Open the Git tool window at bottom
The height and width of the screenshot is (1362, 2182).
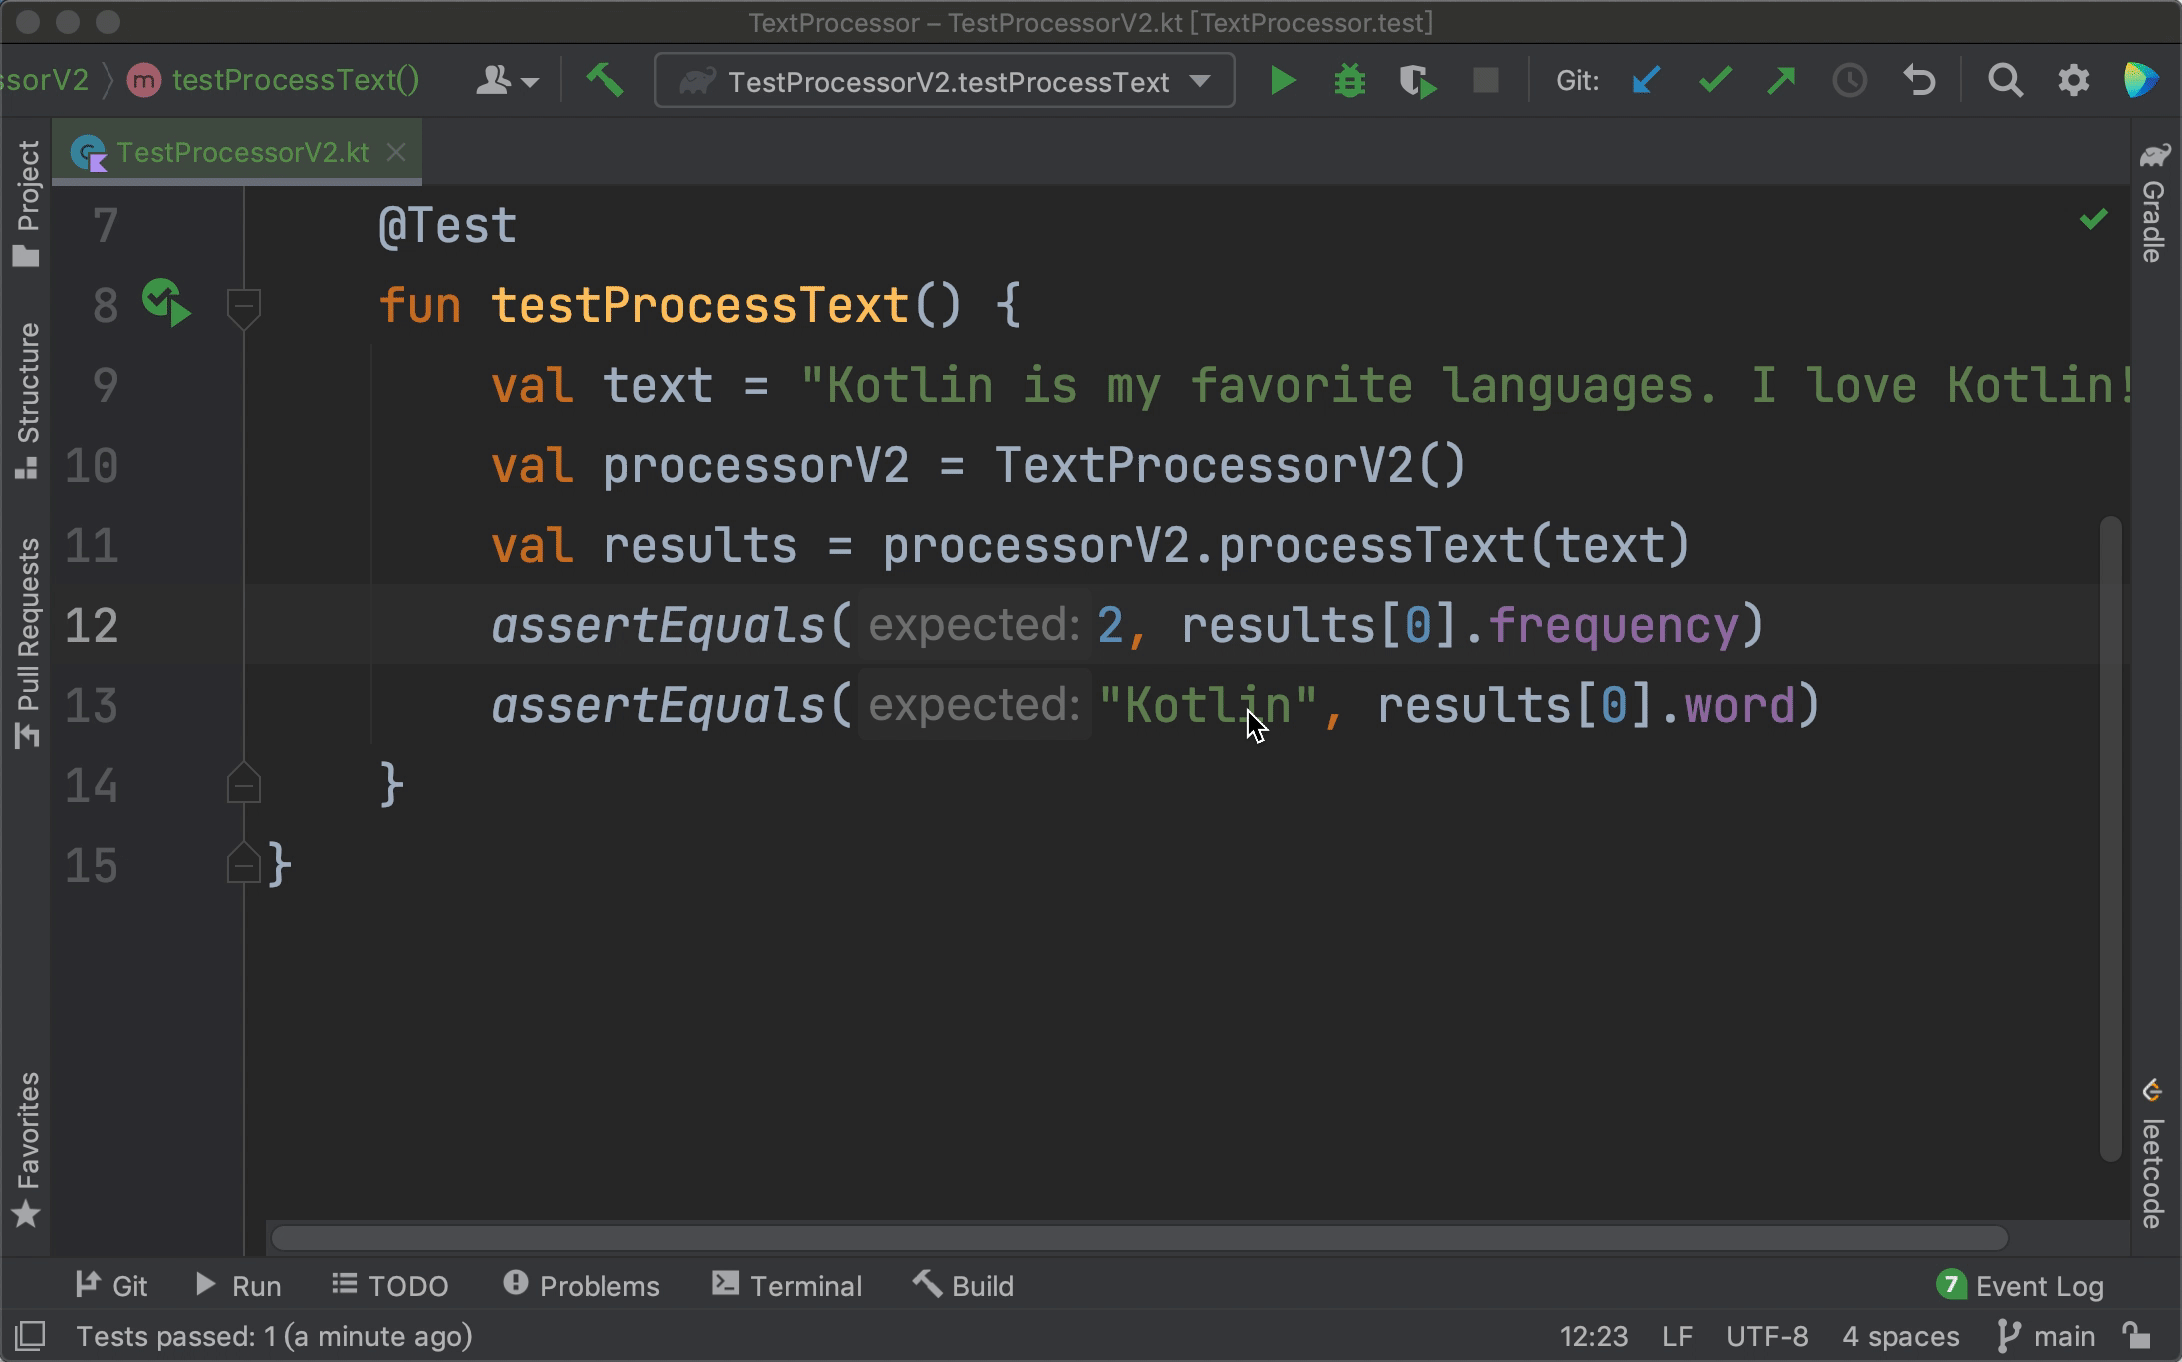point(111,1285)
